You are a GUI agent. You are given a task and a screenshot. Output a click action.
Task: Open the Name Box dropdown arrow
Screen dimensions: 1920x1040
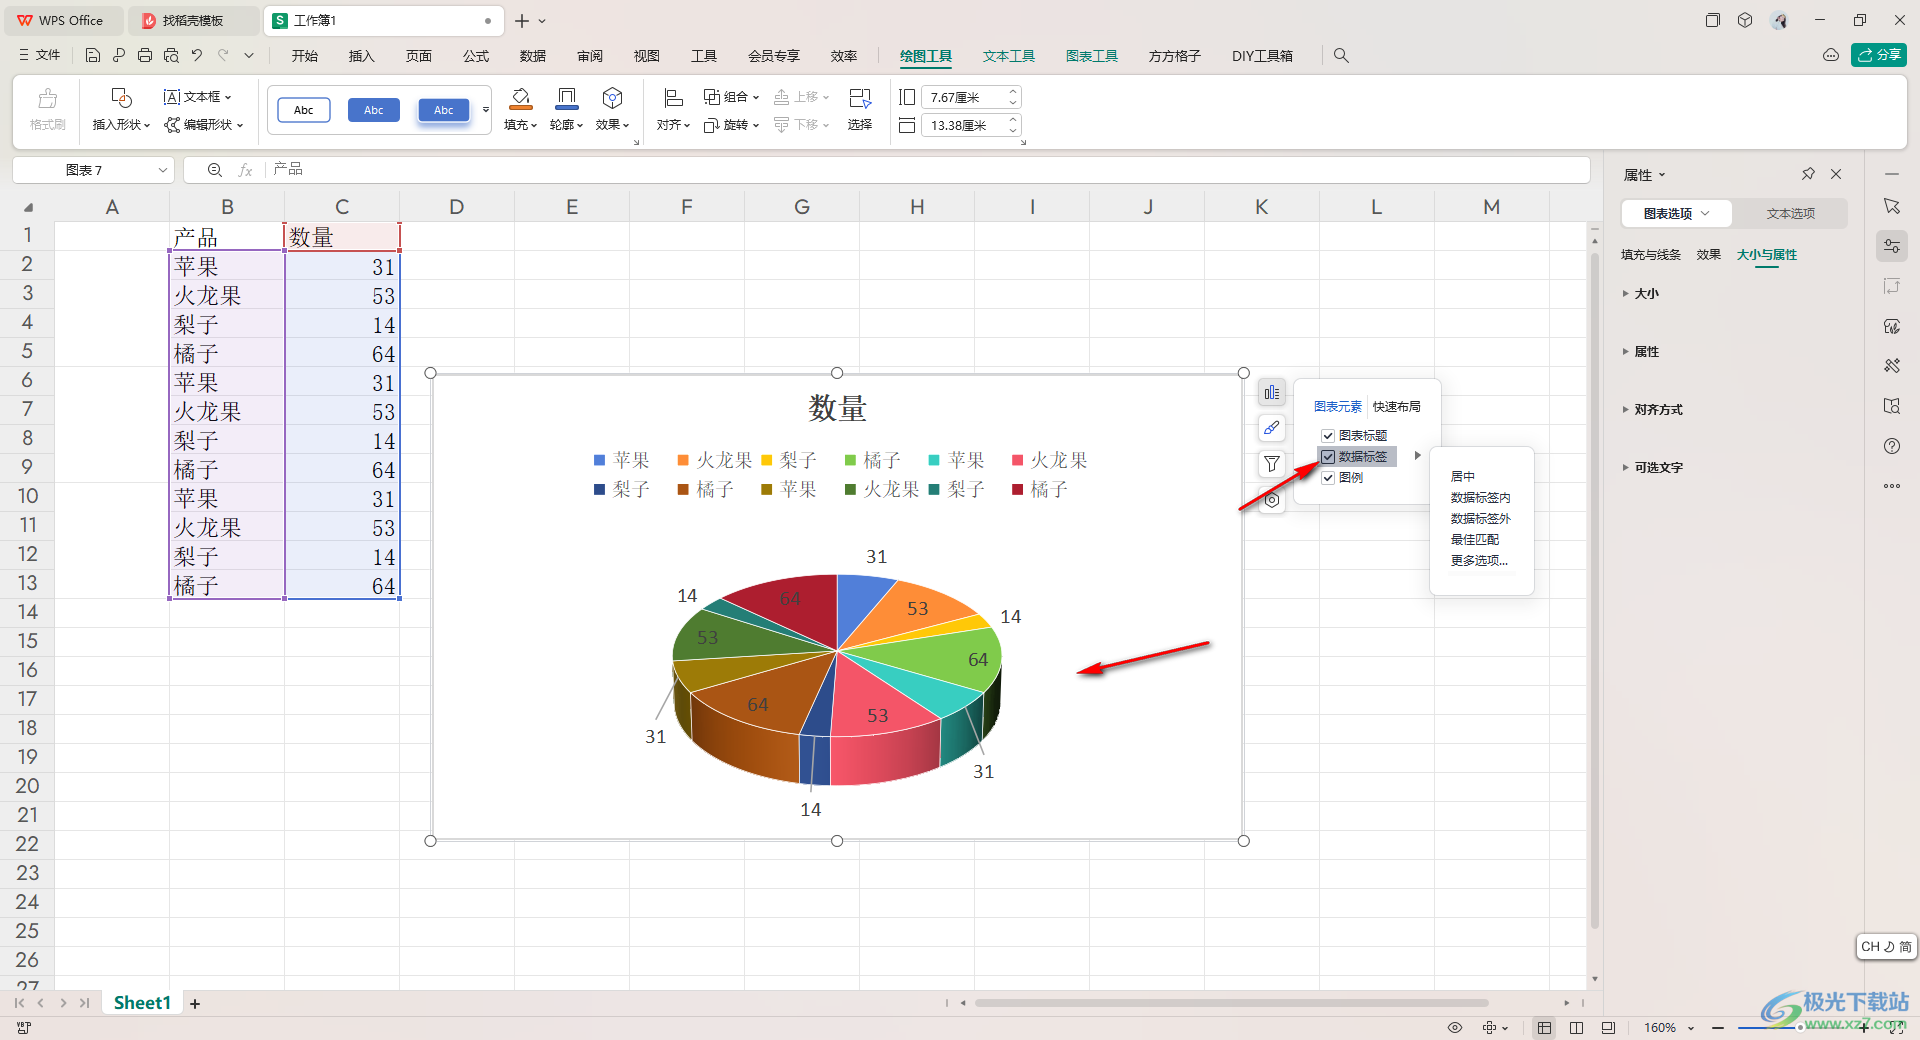[x=162, y=170]
